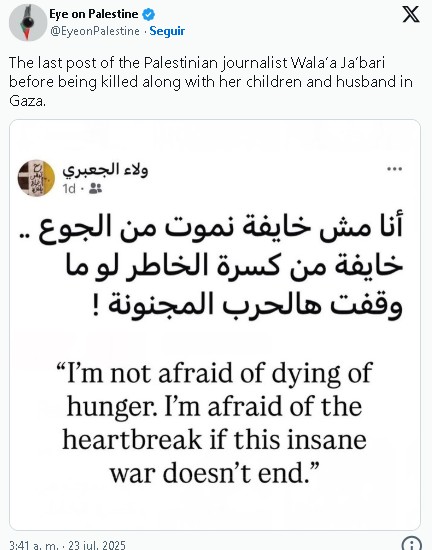Open the X logo icon
Screen dimensions: 432x550
411,14
